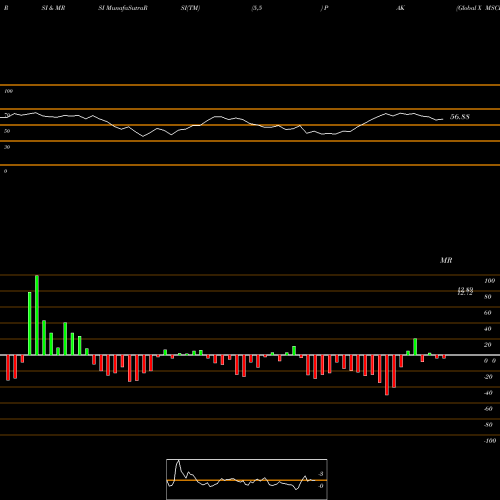Click the MR axis label -100
The height and width of the screenshot is (500, 500).
point(490,441)
